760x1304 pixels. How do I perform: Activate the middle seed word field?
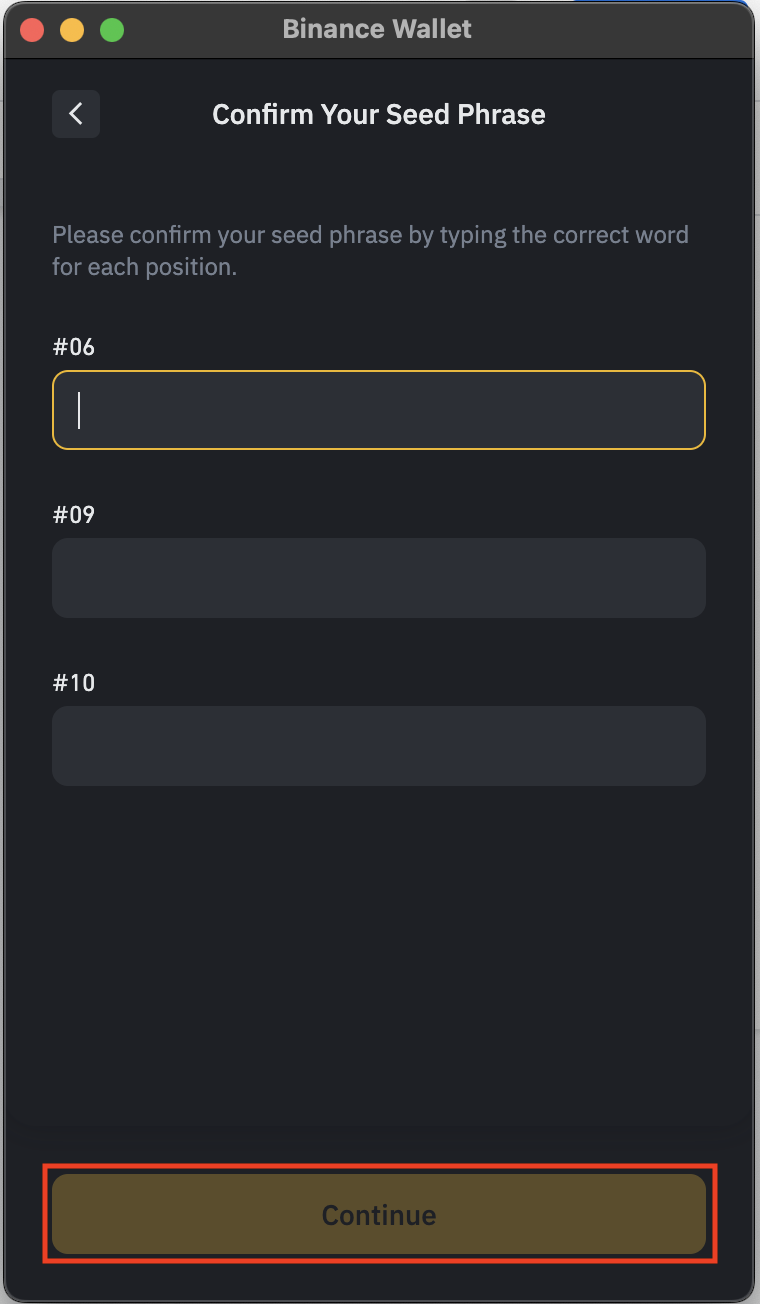(379, 578)
